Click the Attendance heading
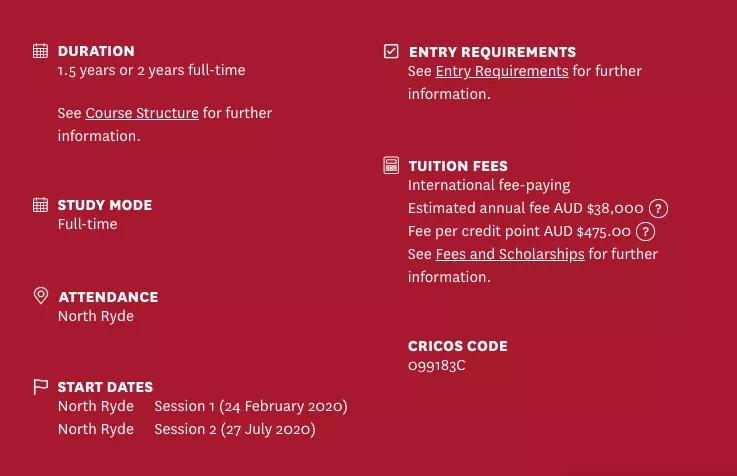 [x=108, y=297]
